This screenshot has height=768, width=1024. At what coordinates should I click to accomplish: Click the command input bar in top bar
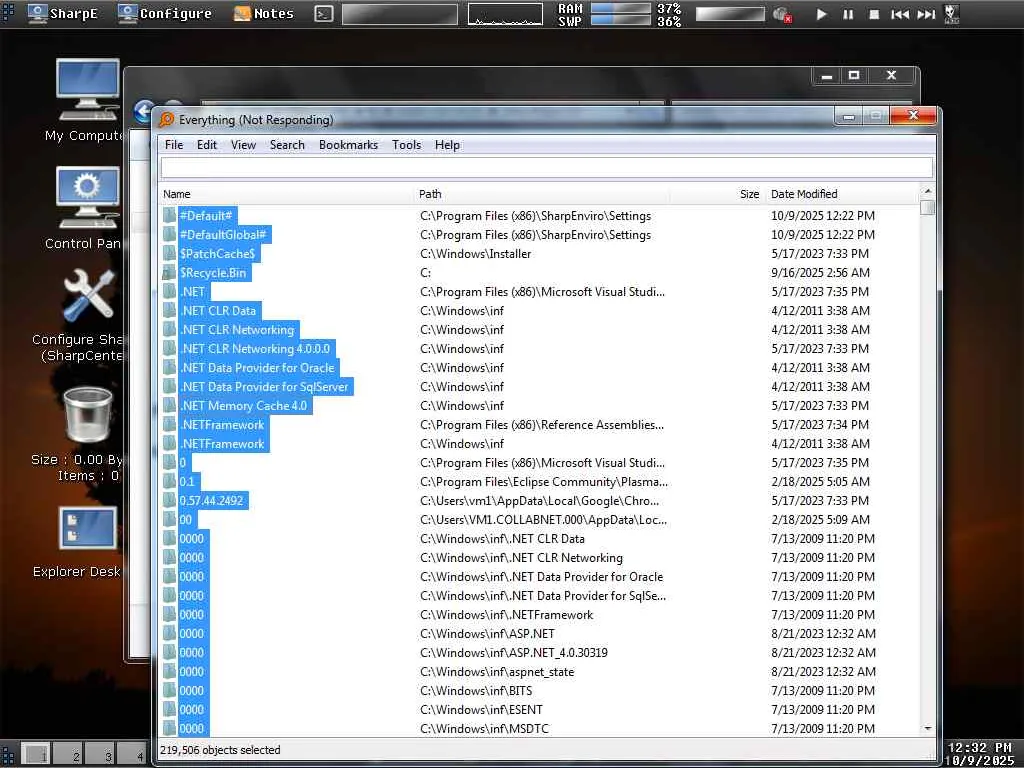(400, 14)
